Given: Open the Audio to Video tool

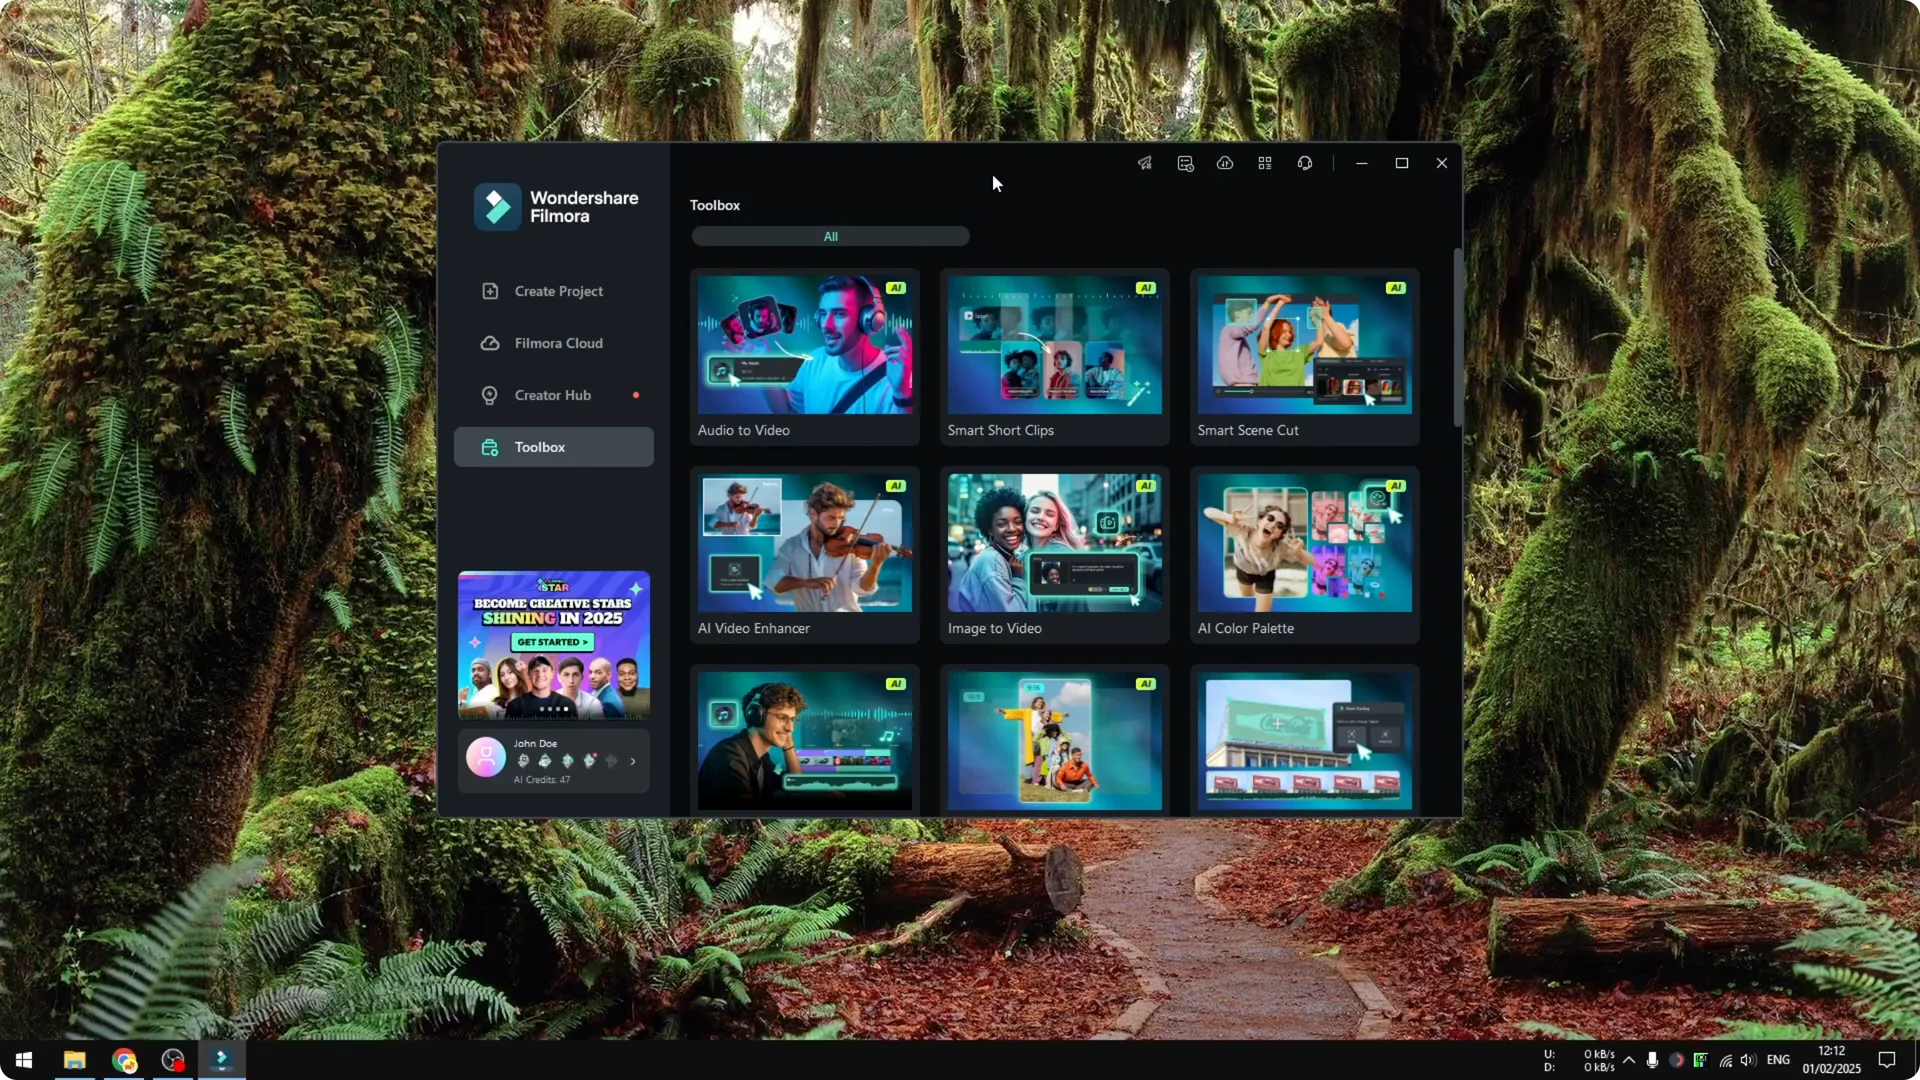Looking at the screenshot, I should (x=804, y=356).
